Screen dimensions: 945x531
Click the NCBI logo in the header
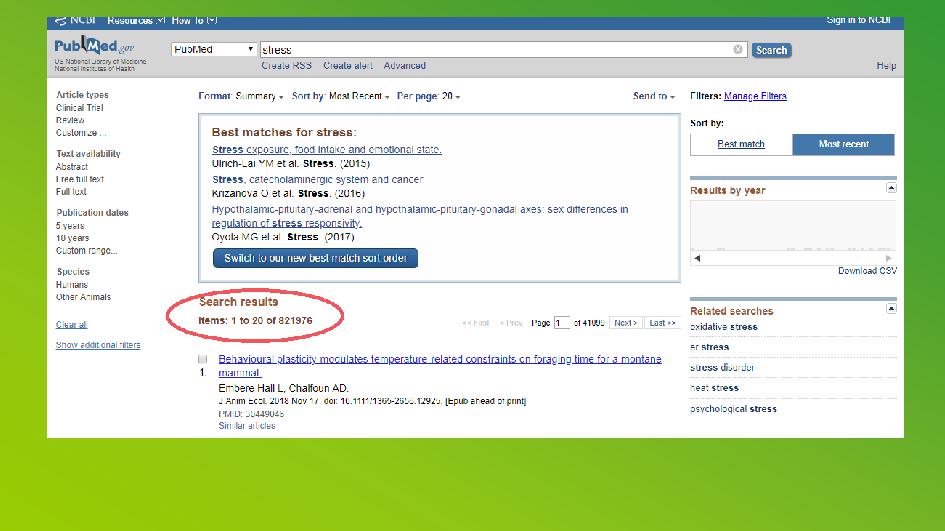(x=75, y=20)
